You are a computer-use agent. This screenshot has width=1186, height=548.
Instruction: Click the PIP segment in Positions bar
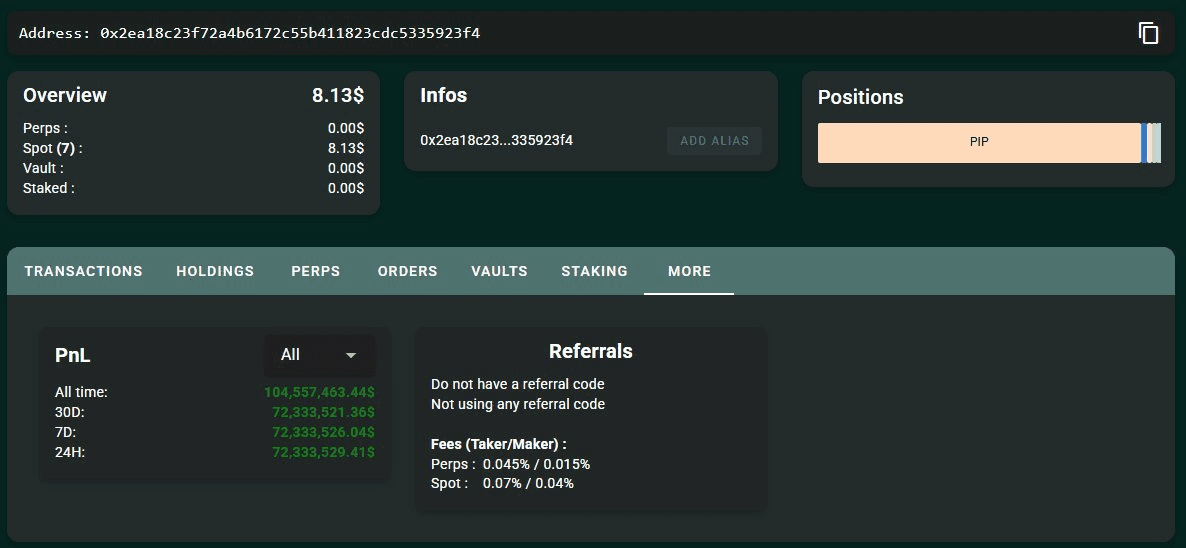tap(978, 143)
